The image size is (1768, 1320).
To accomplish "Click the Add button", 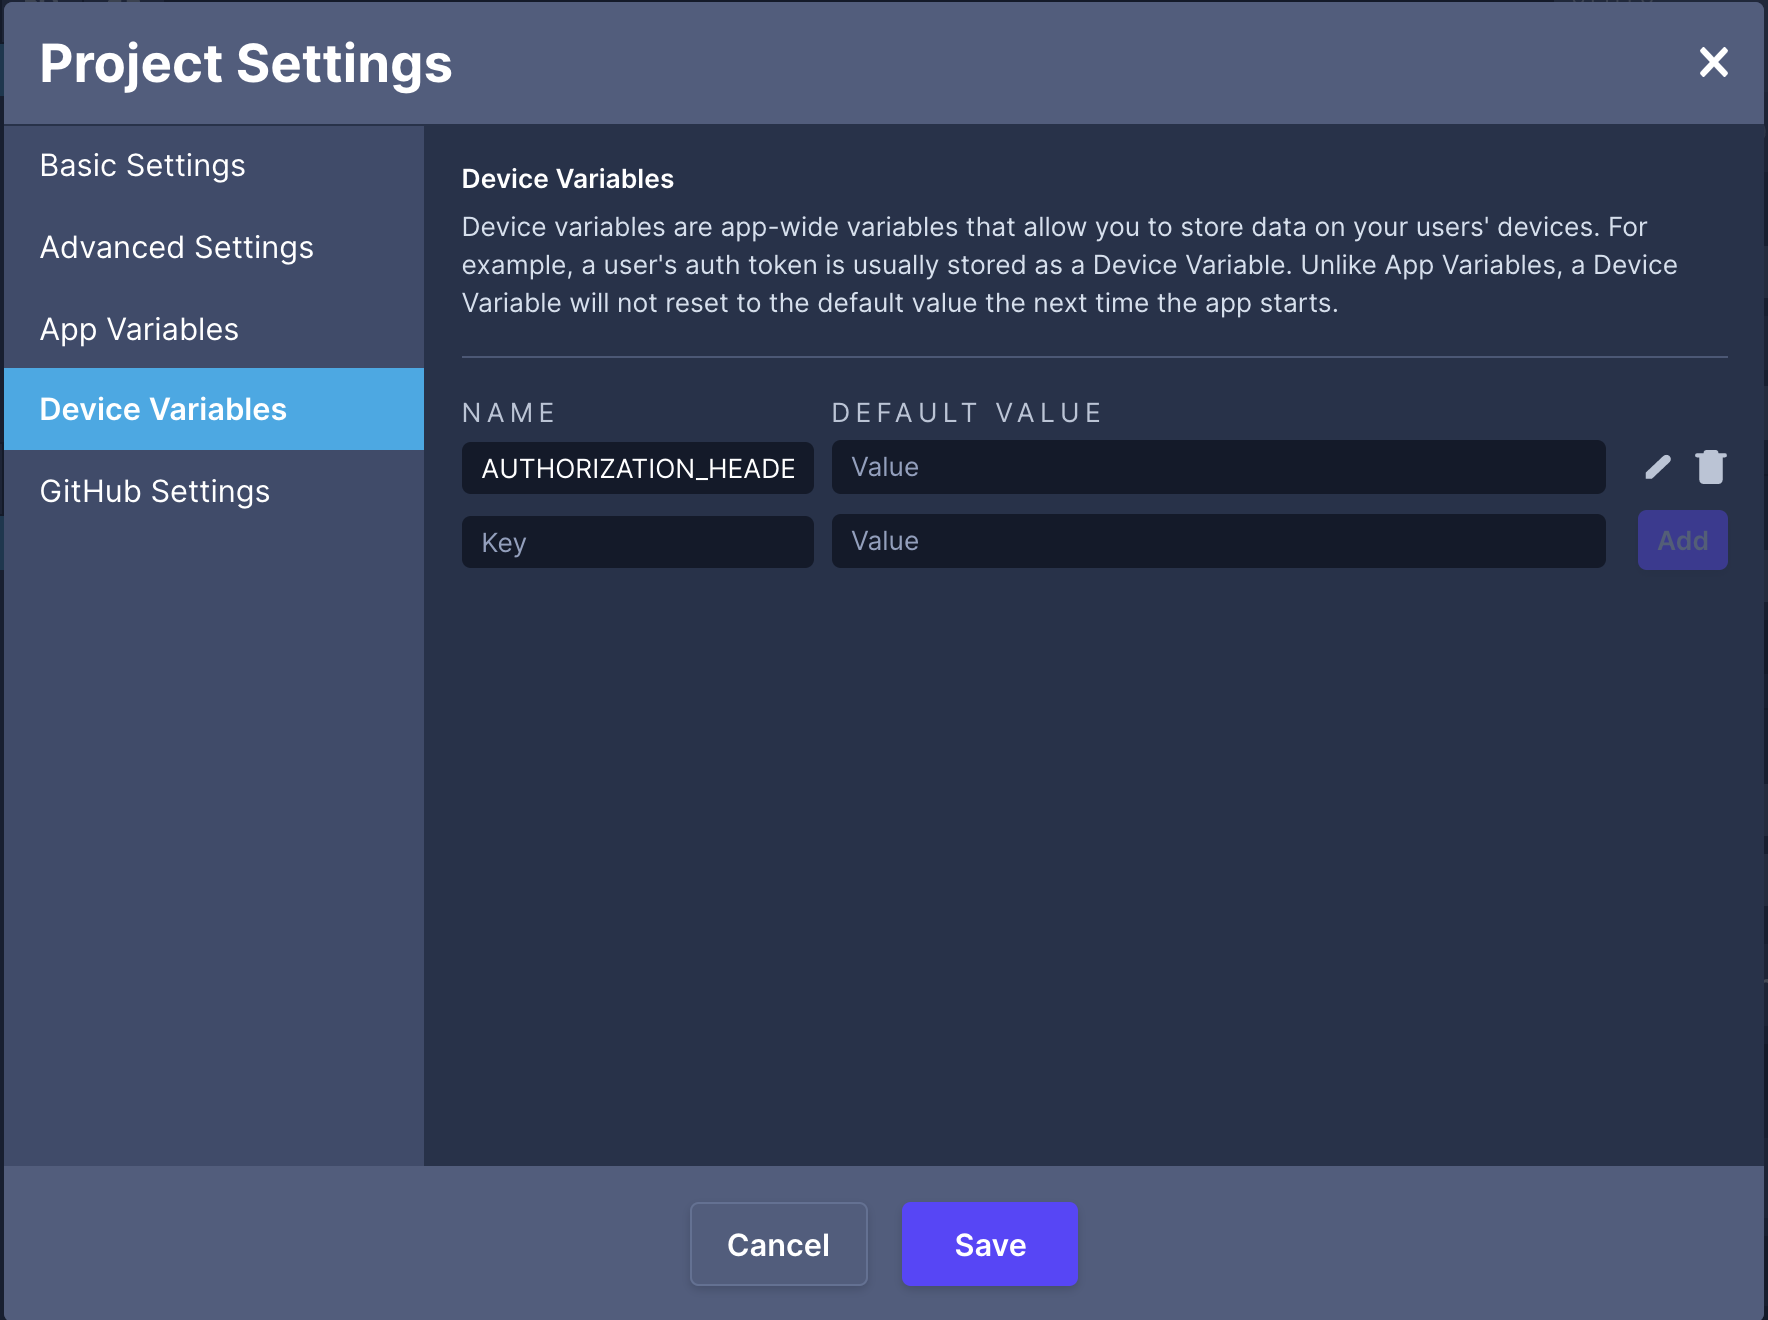I will point(1683,540).
